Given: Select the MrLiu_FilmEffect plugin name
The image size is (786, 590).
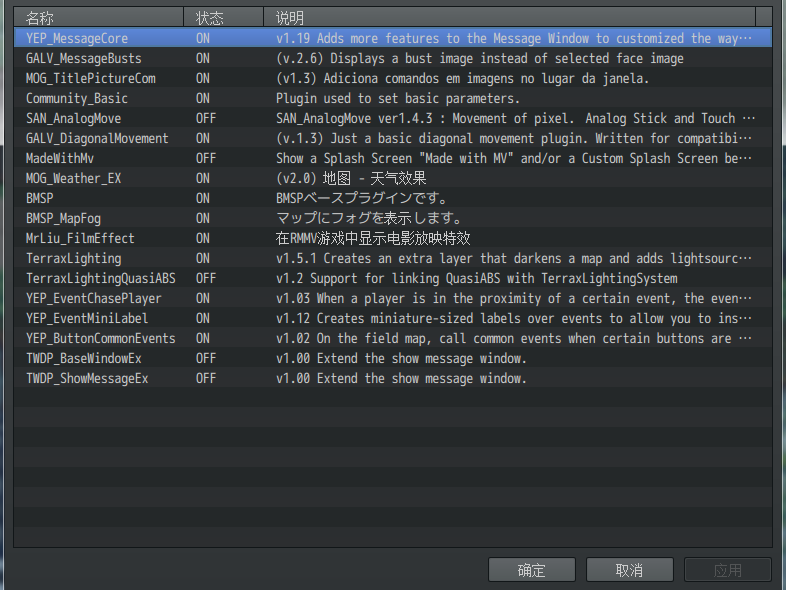Looking at the screenshot, I should tap(80, 239).
